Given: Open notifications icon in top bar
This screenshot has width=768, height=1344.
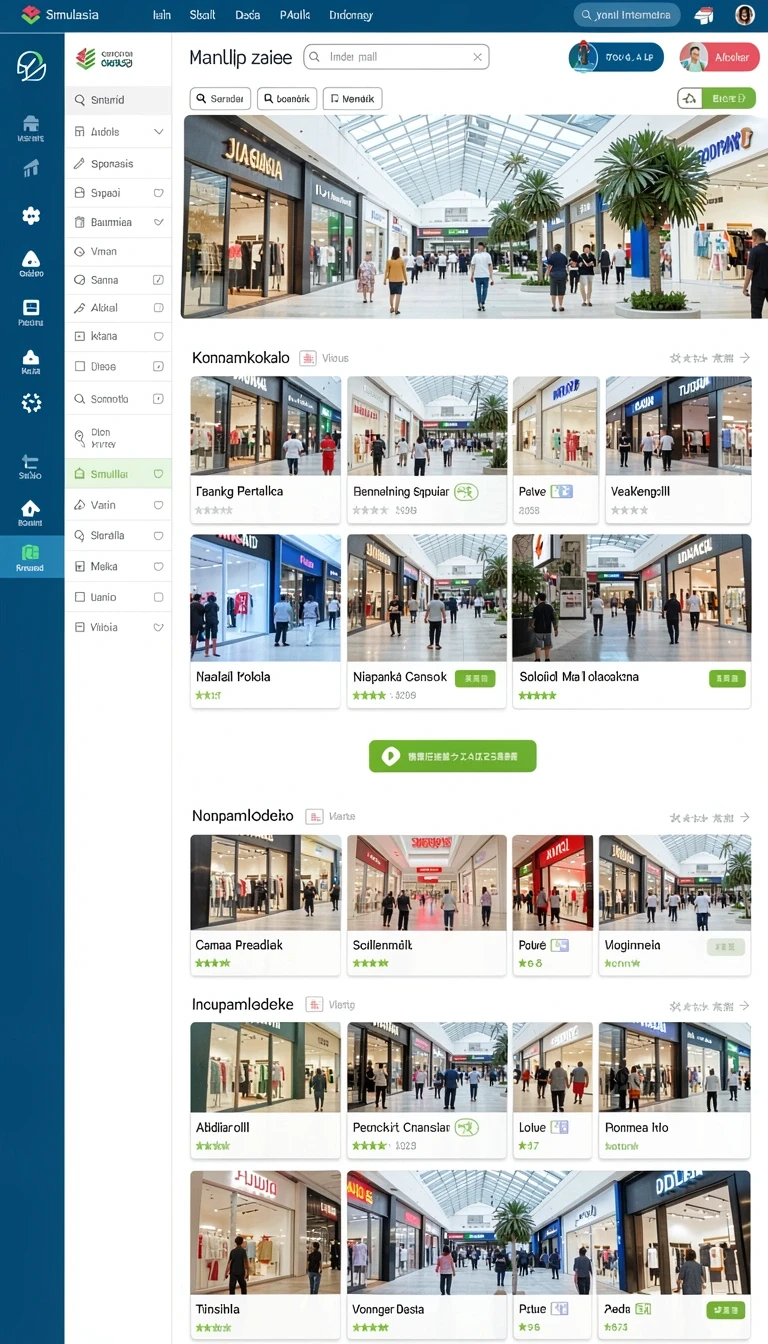Looking at the screenshot, I should pyautogui.click(x=704, y=15).
